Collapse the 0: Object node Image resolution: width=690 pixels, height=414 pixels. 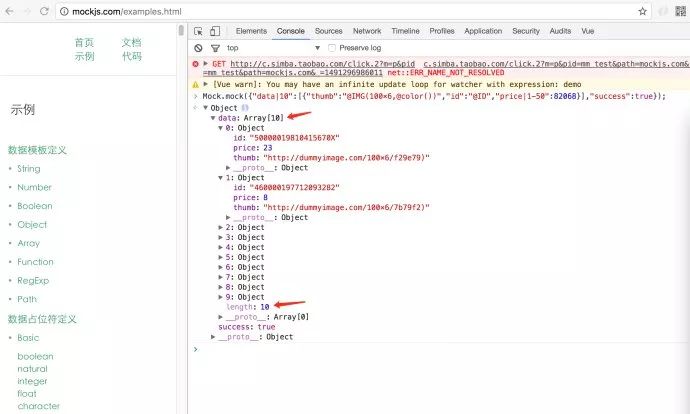point(220,128)
